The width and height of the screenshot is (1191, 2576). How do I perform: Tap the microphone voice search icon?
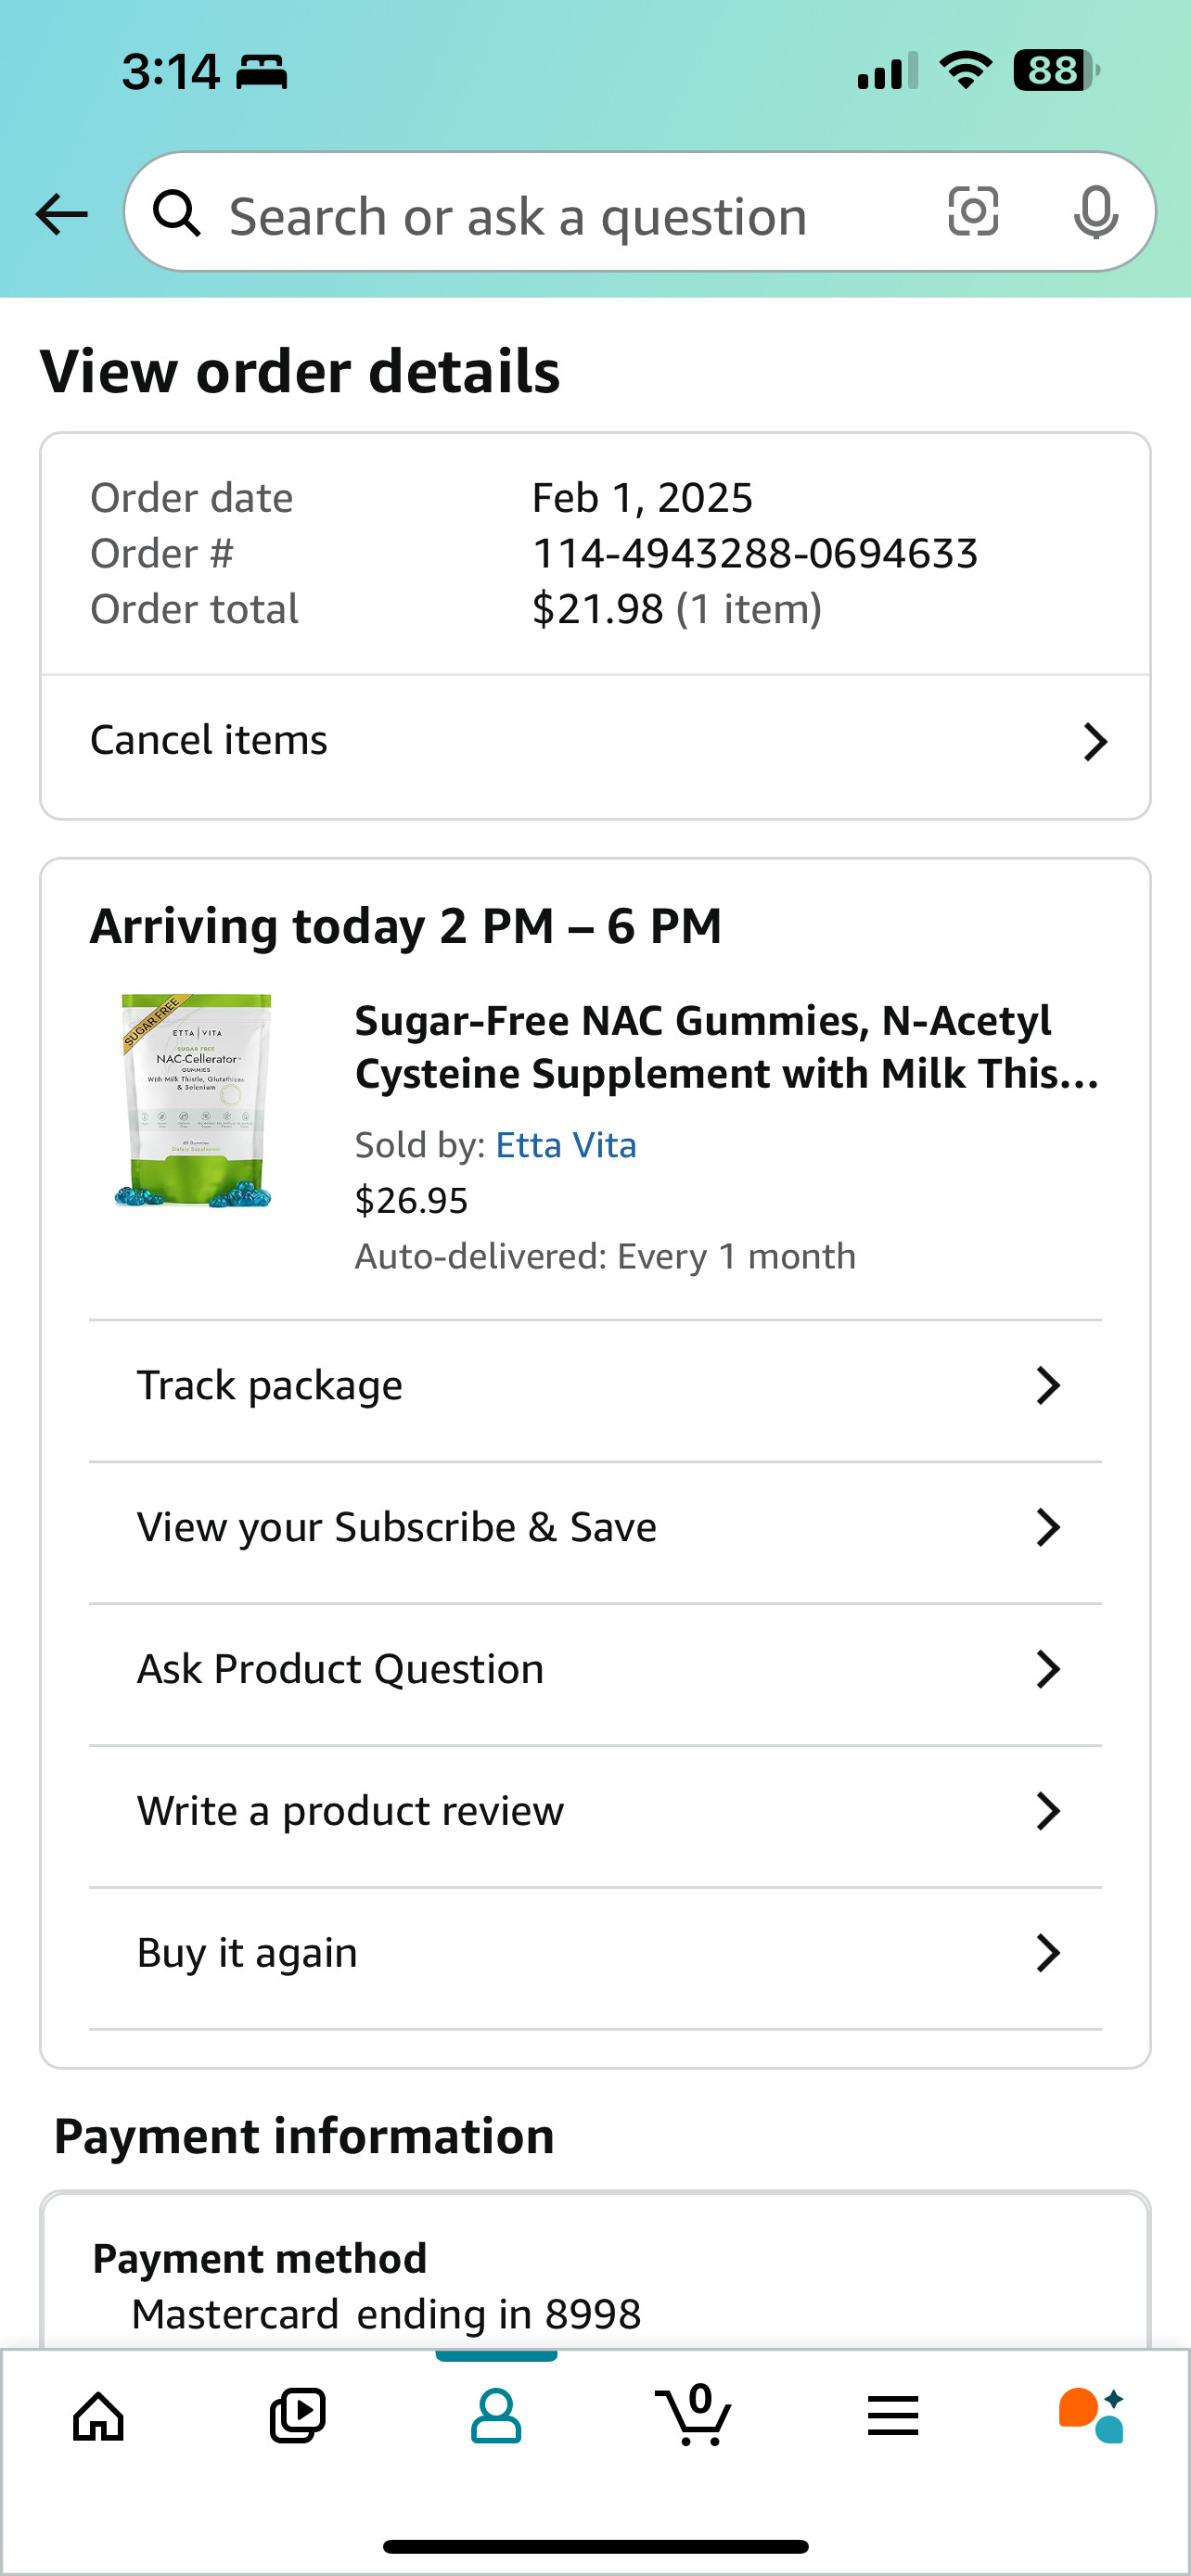click(1095, 212)
